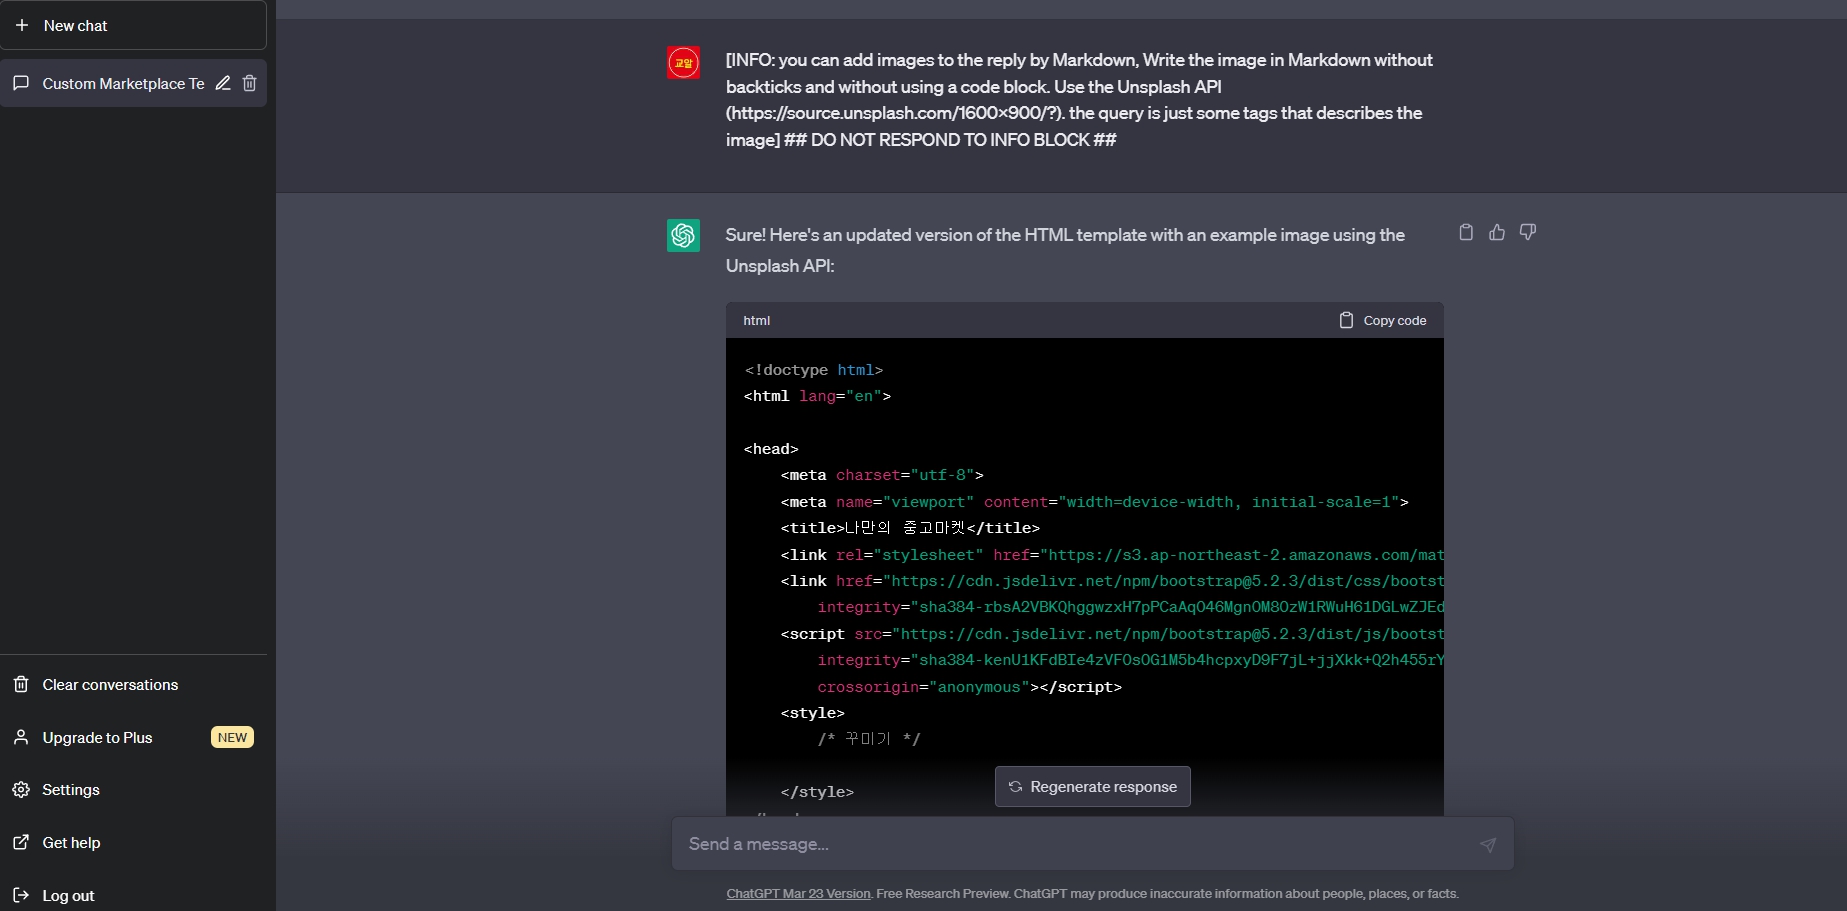This screenshot has height=911, width=1847.
Task: Click the refresh icon in Regenerate response
Action: [1015, 787]
